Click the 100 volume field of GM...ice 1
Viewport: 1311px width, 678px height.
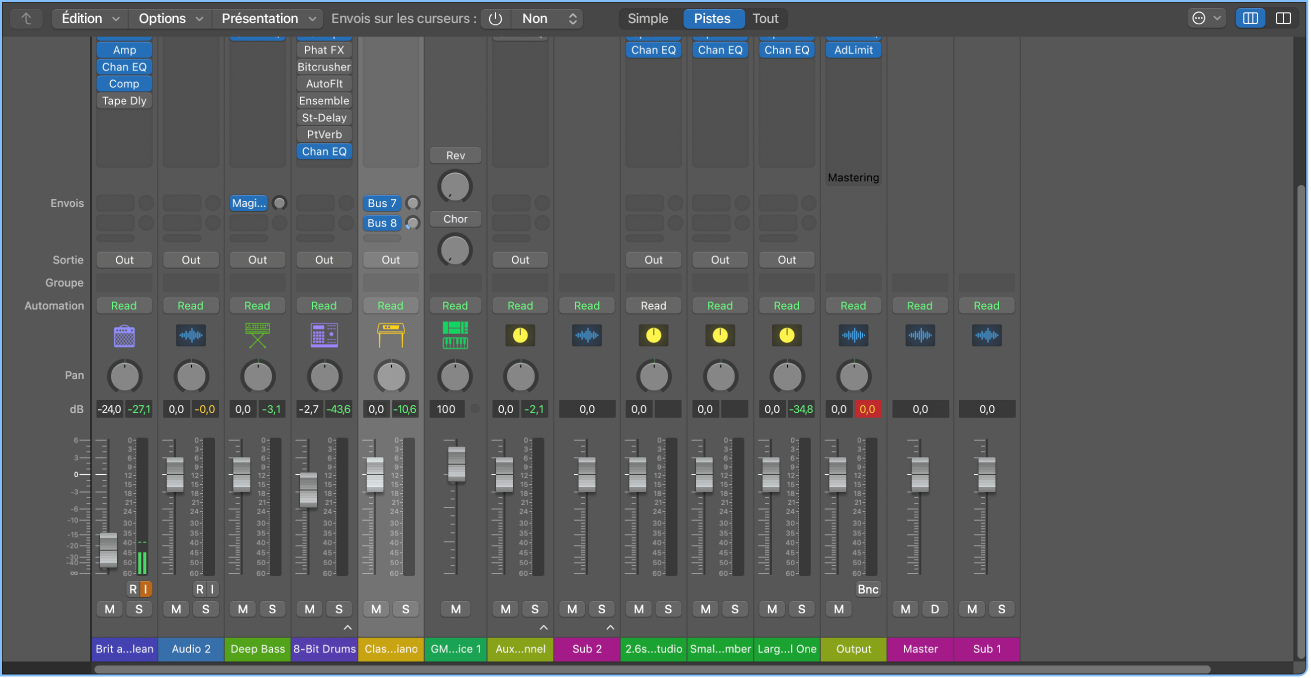coord(446,409)
